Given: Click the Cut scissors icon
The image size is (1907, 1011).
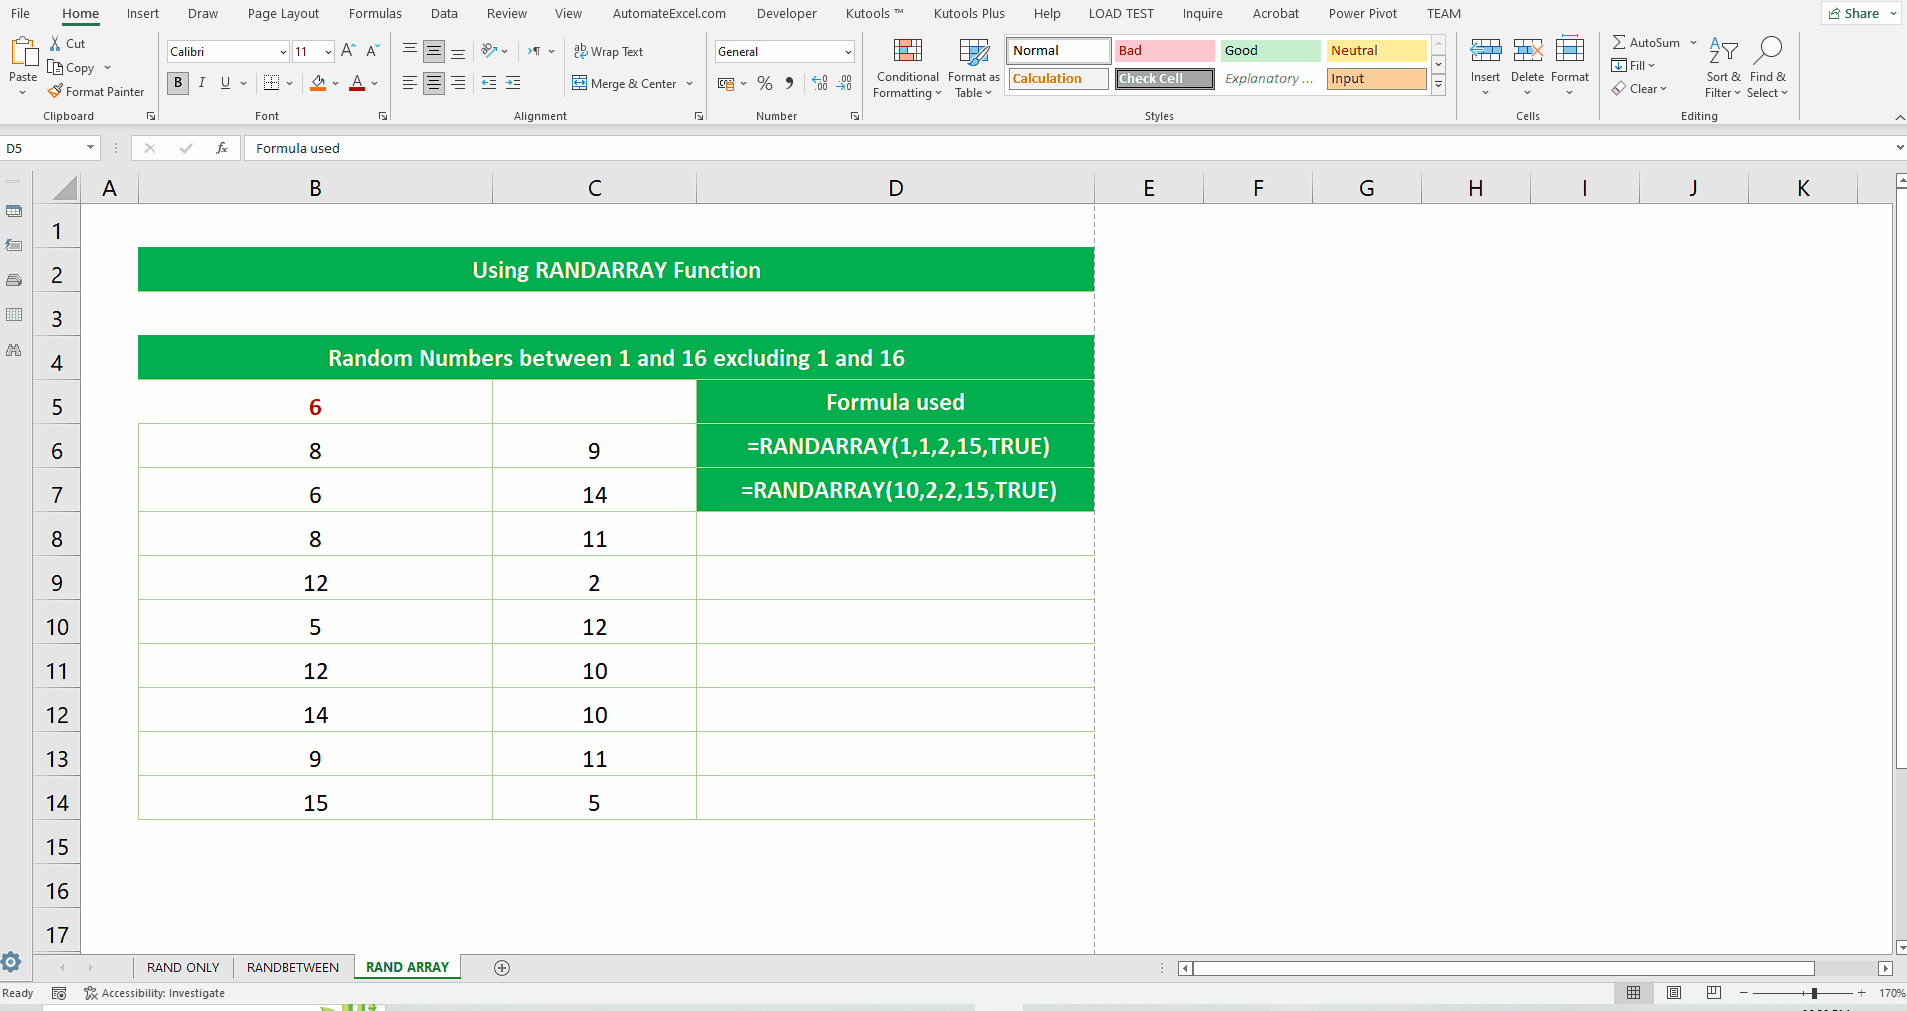Looking at the screenshot, I should click(x=56, y=44).
